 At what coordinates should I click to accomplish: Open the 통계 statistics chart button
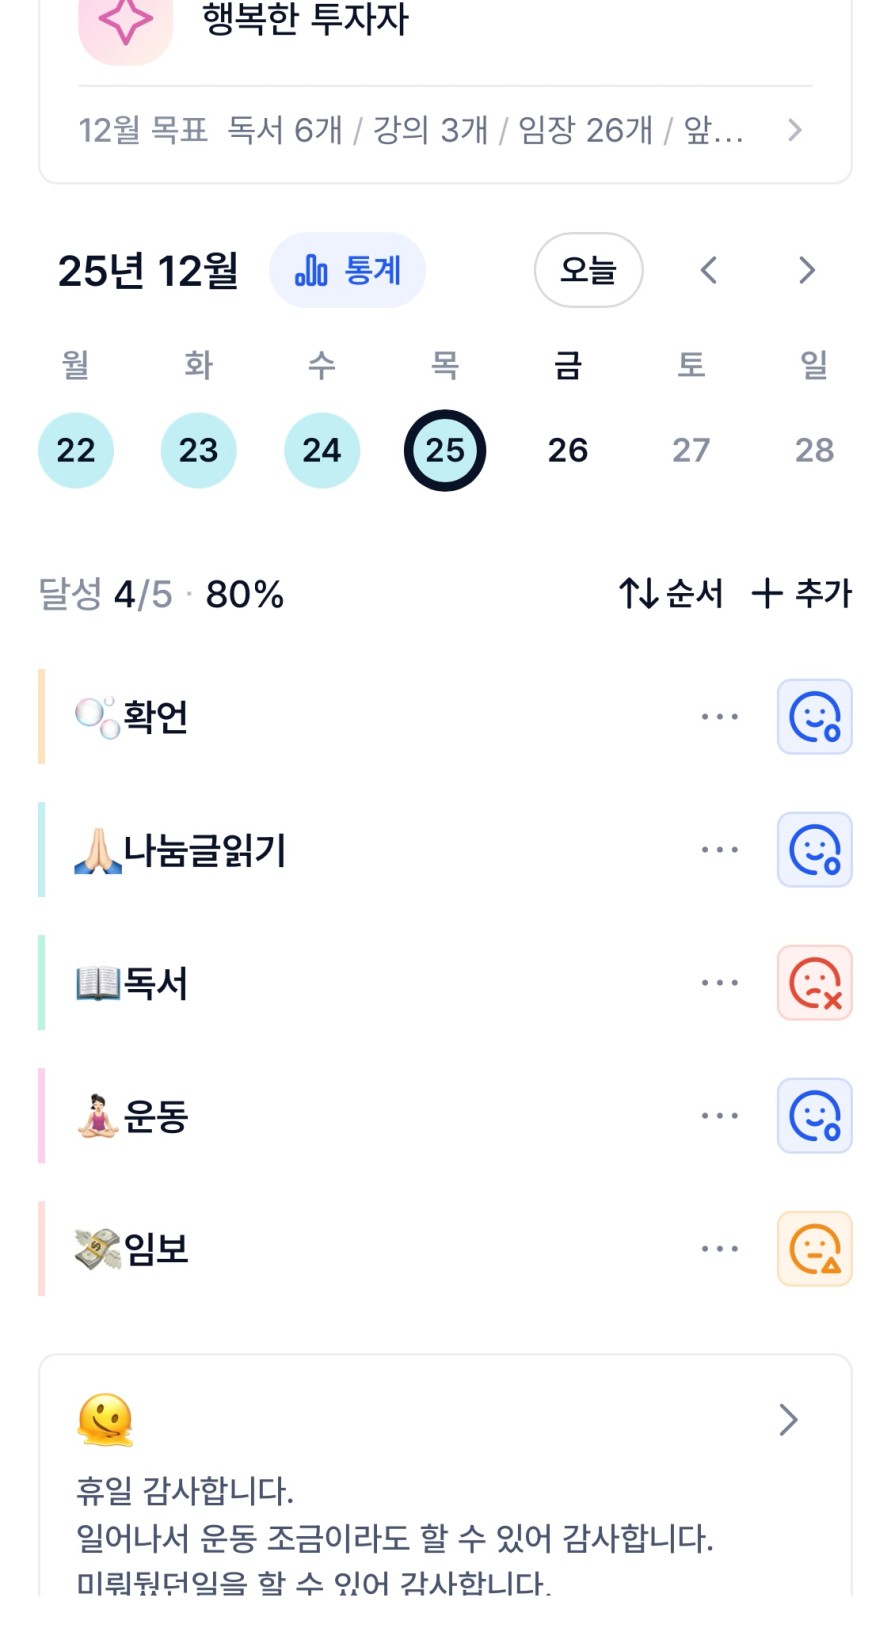347,270
